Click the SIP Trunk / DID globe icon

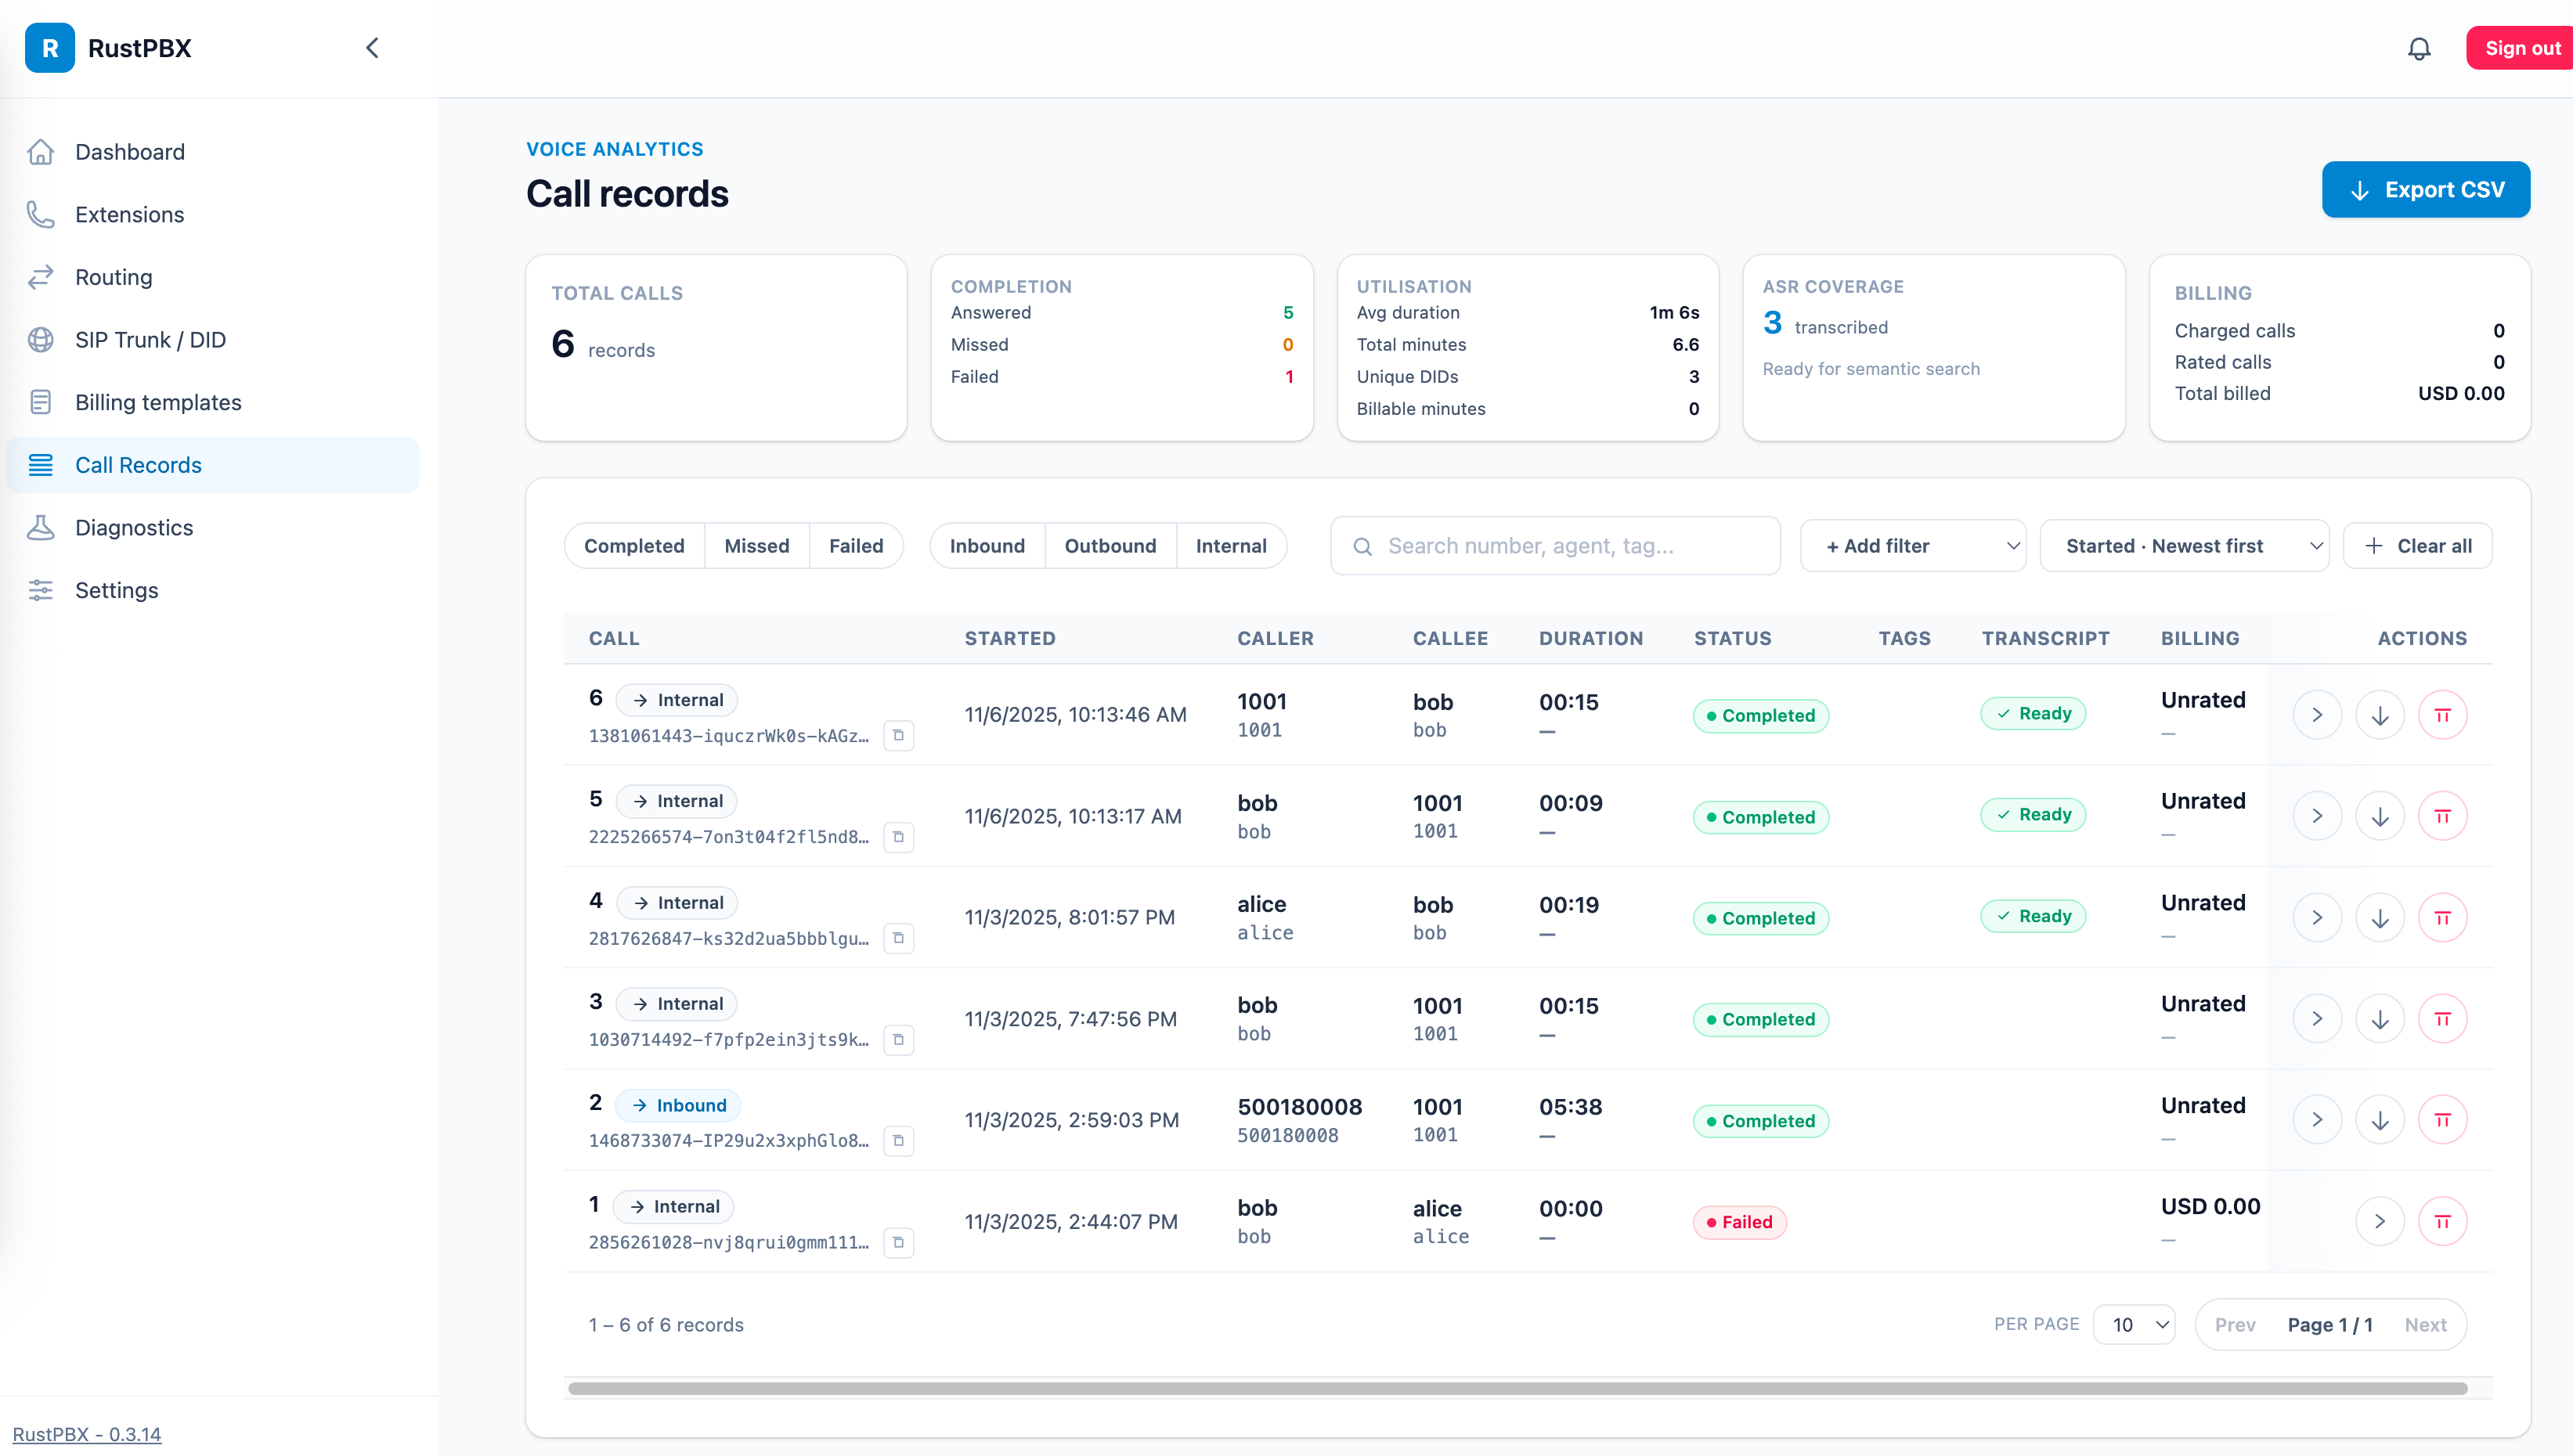coord(41,339)
